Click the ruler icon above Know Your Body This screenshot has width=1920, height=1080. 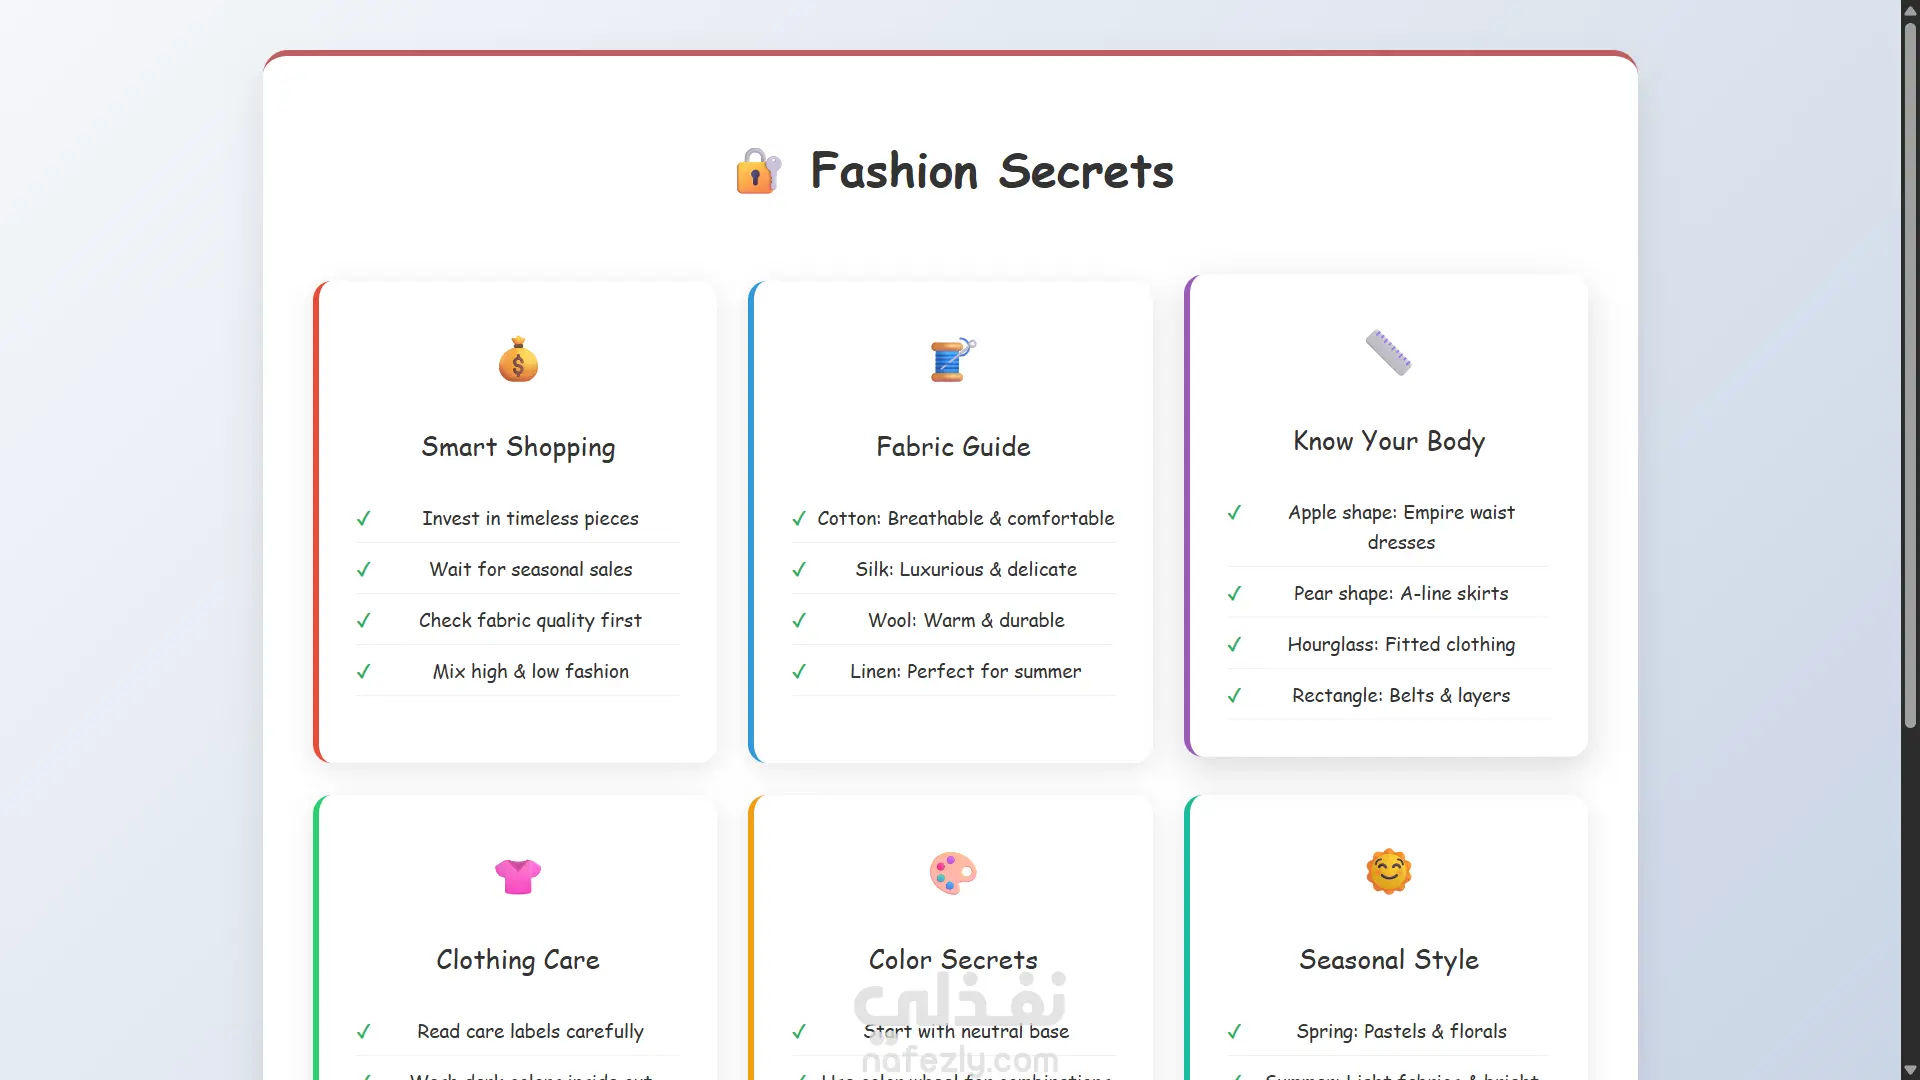1388,353
